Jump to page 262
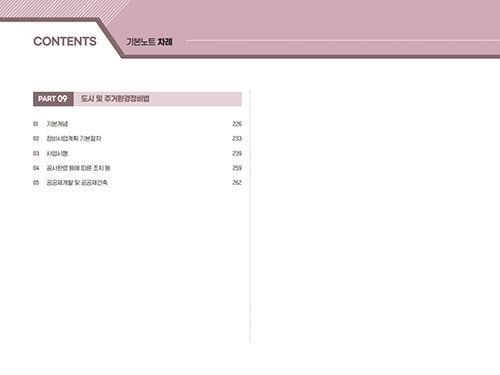The width and height of the screenshot is (500, 375). [237, 183]
